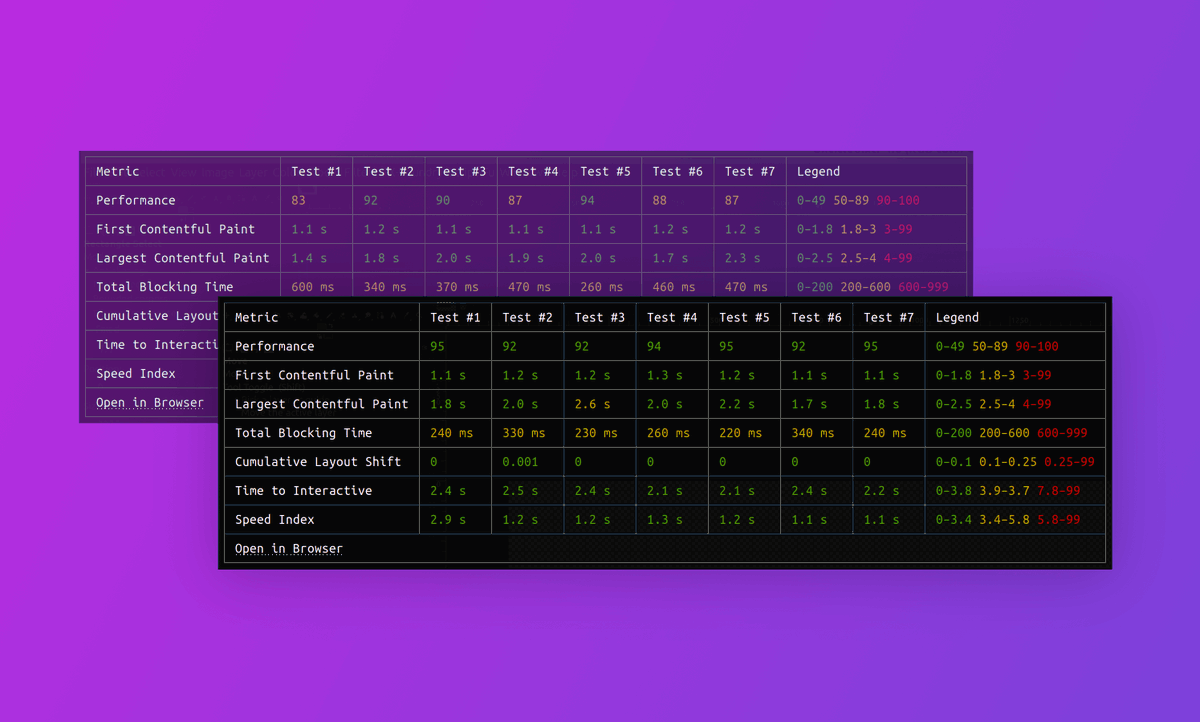Click back table 260 ms under Test #5
The image size is (1200, 722).
pyautogui.click(x=602, y=287)
